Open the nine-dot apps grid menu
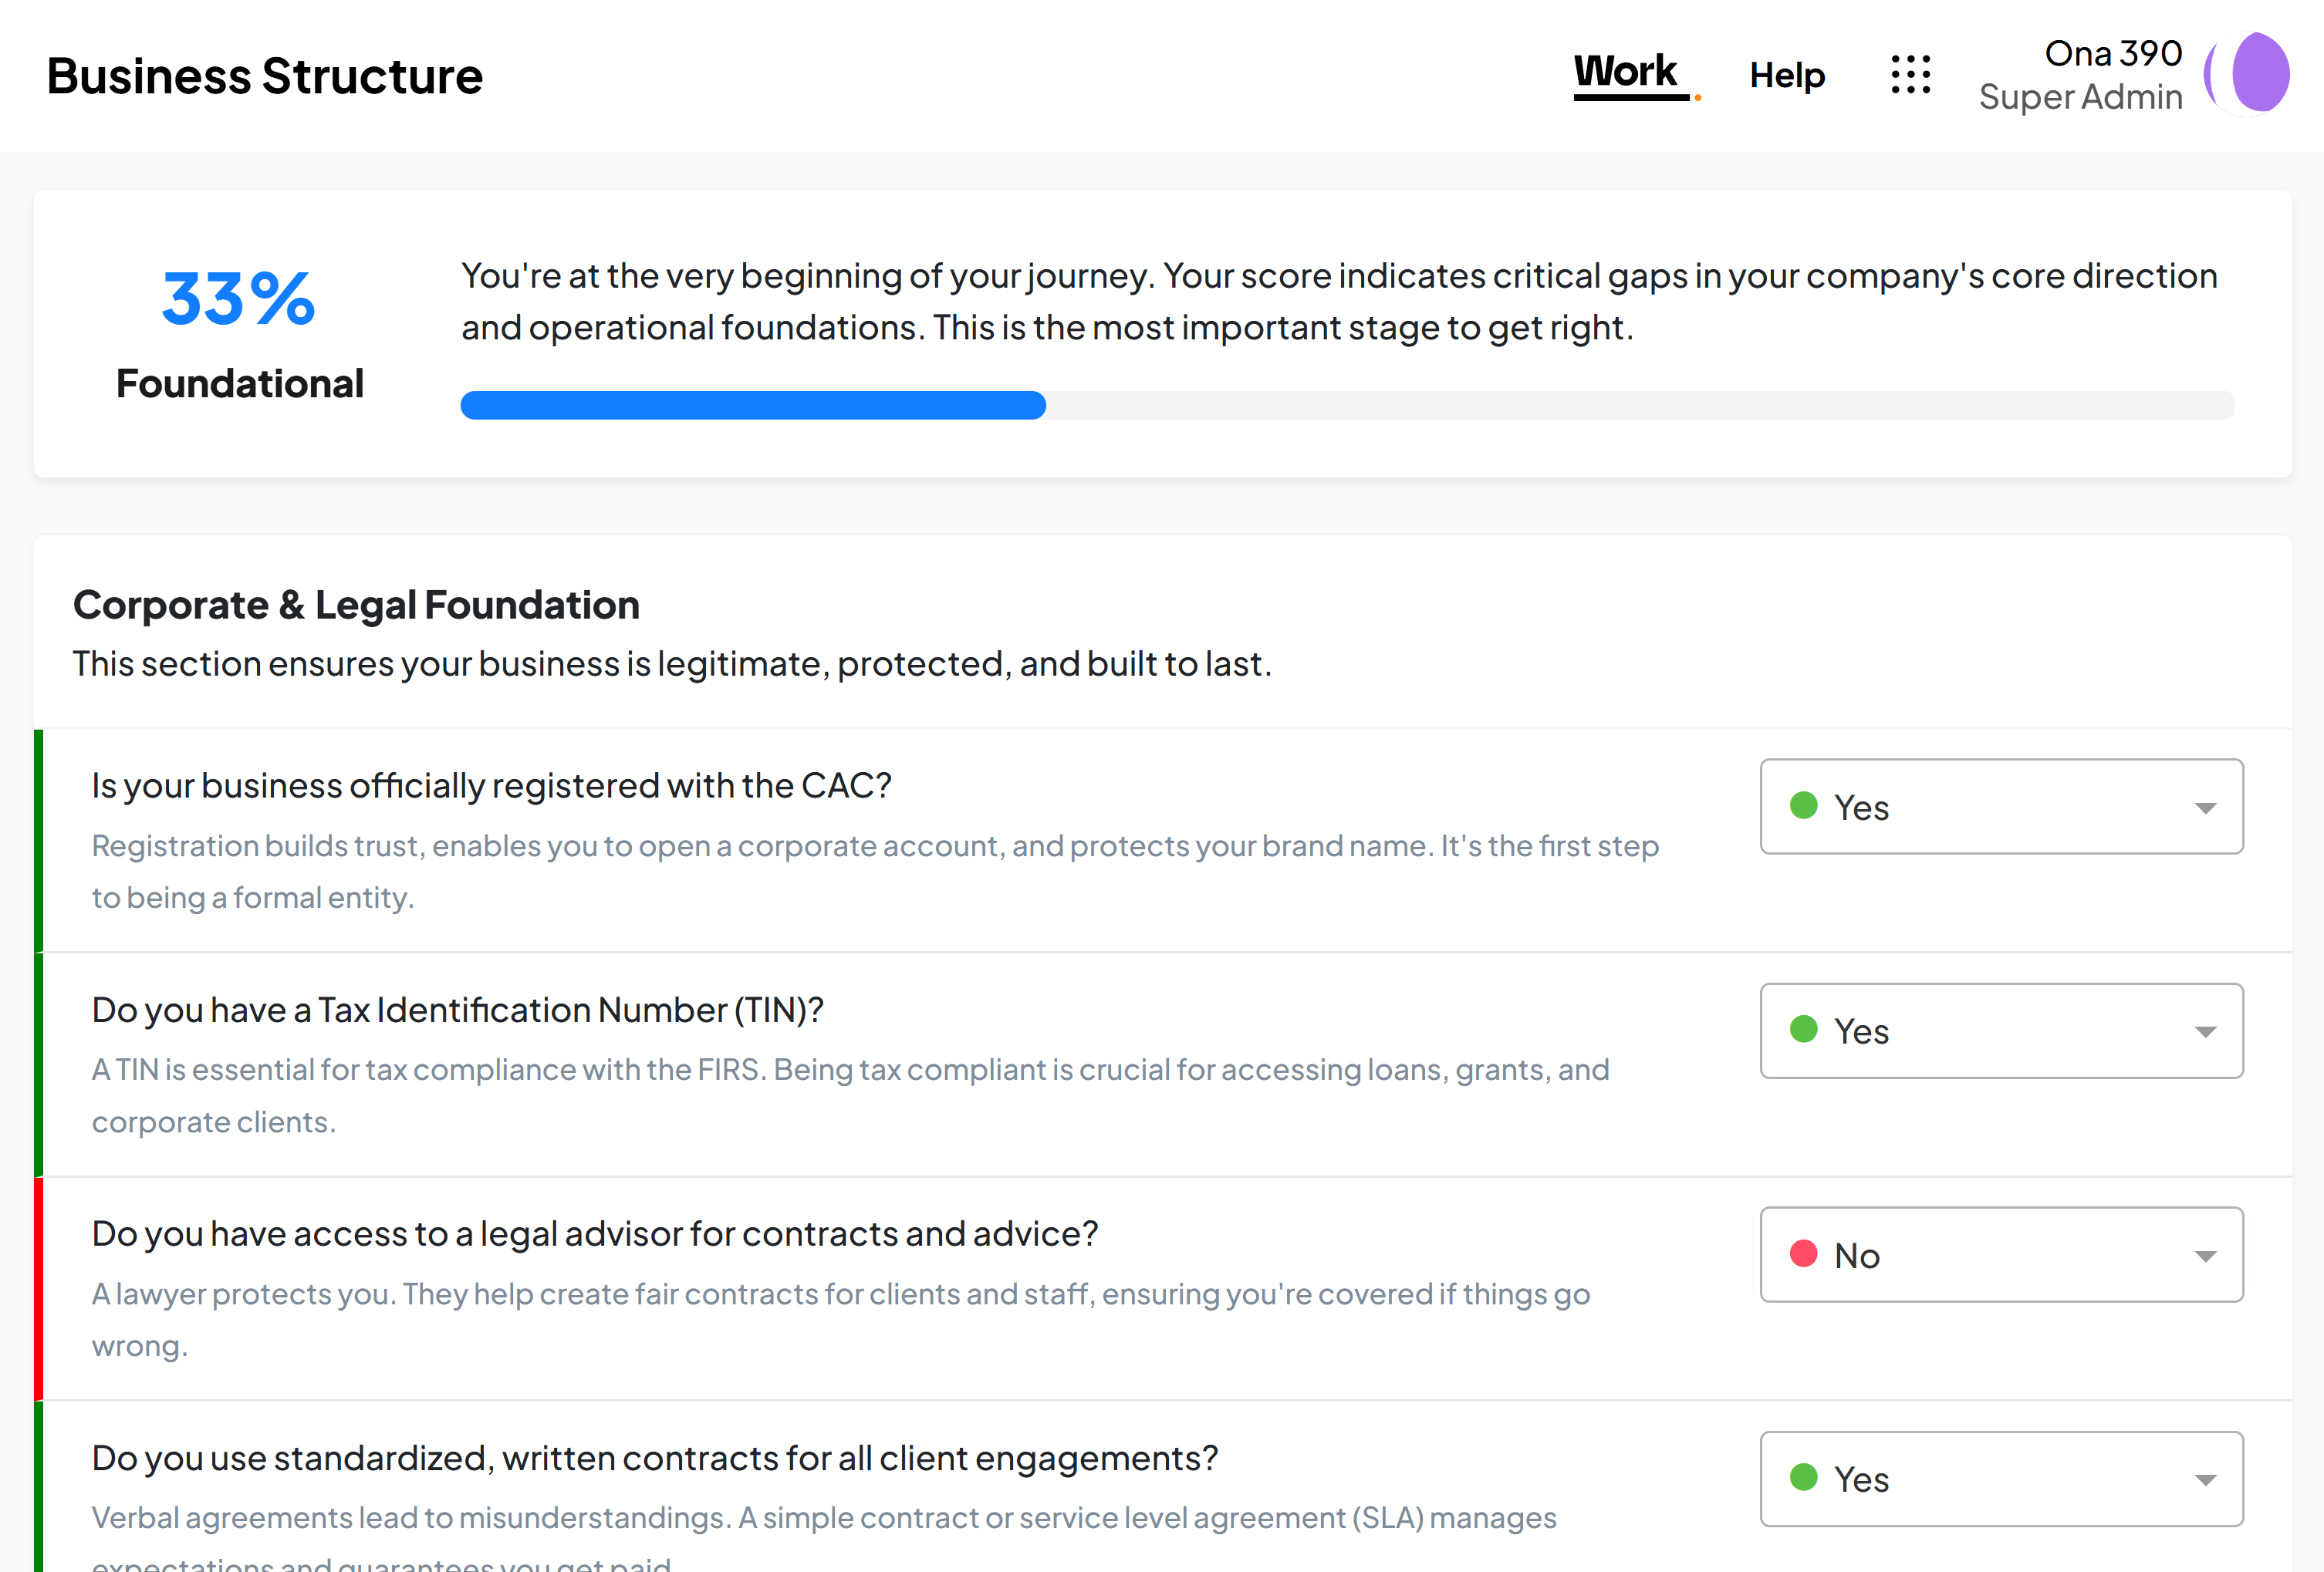Screen dimensions: 2324x1572 1910,75
